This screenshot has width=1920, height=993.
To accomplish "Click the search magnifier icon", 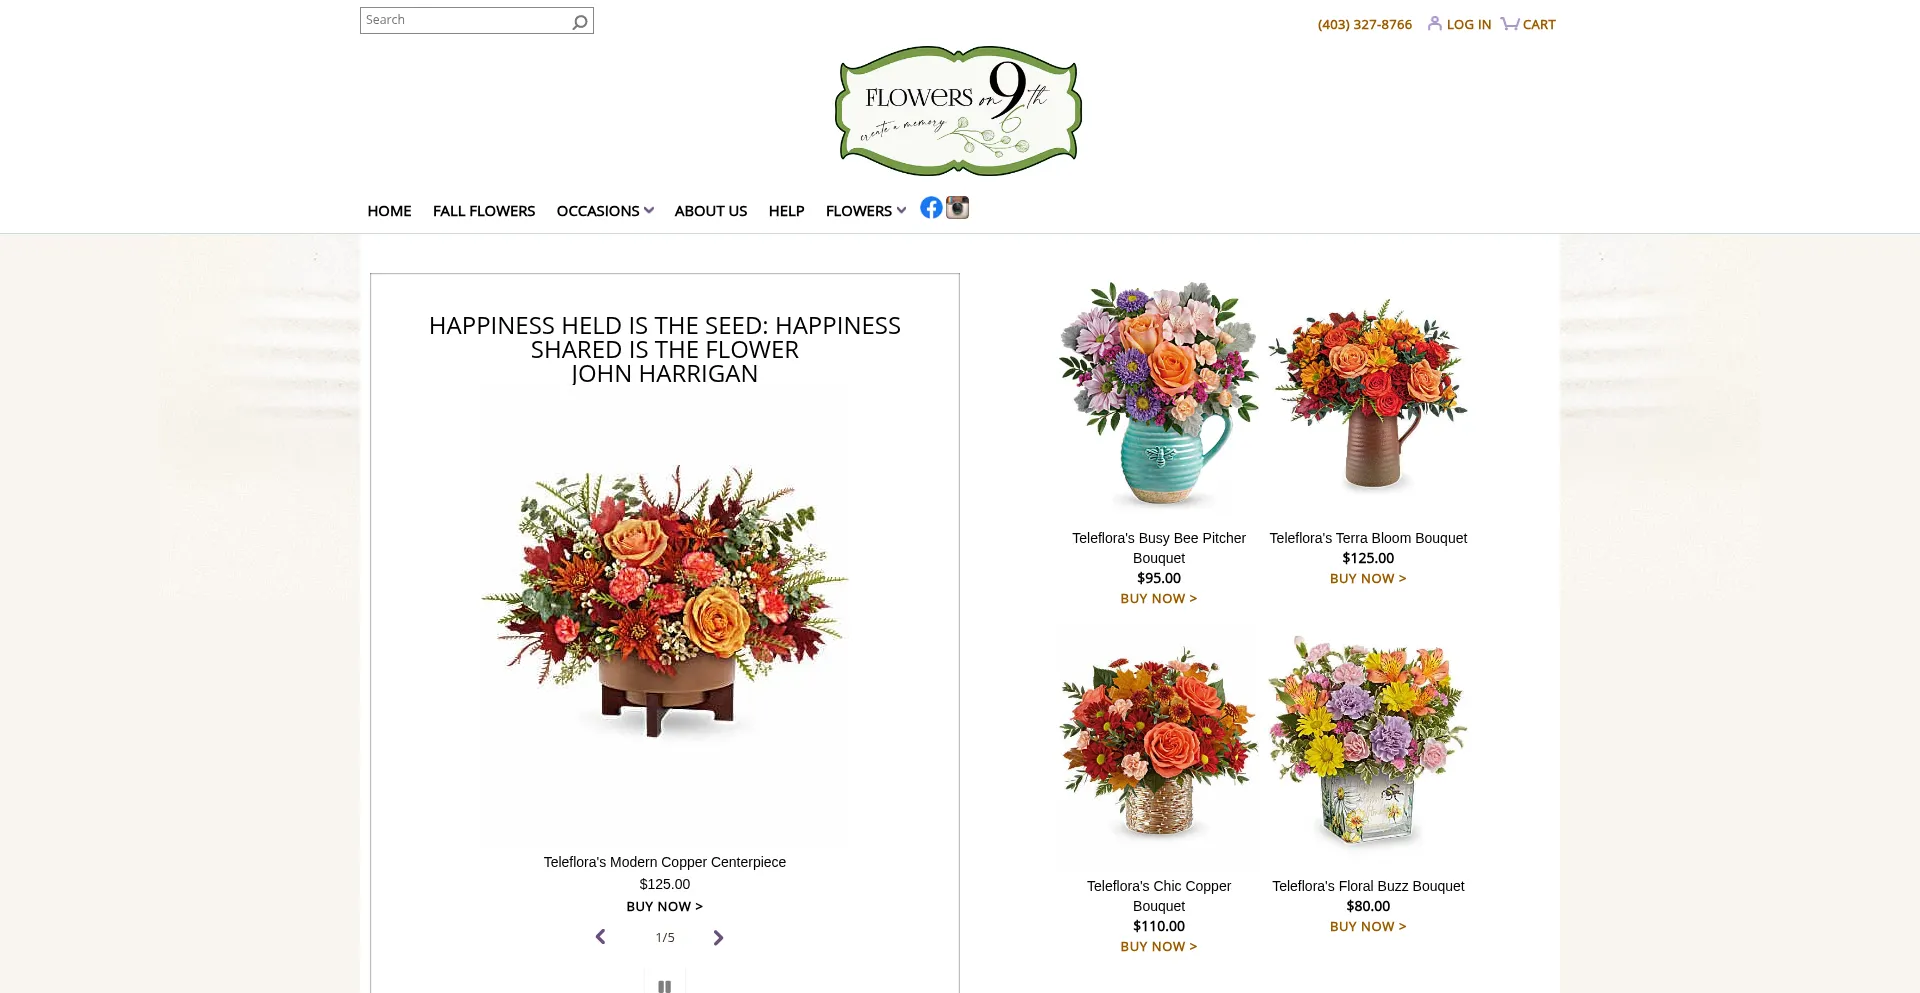I will click(580, 21).
